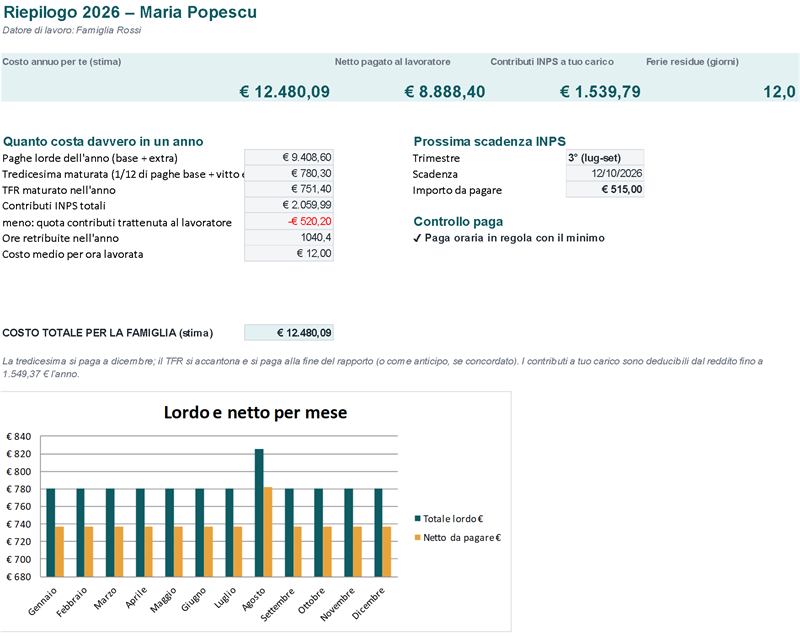Select the 'Agosto' axis label
800x636 pixels.
coord(254,598)
